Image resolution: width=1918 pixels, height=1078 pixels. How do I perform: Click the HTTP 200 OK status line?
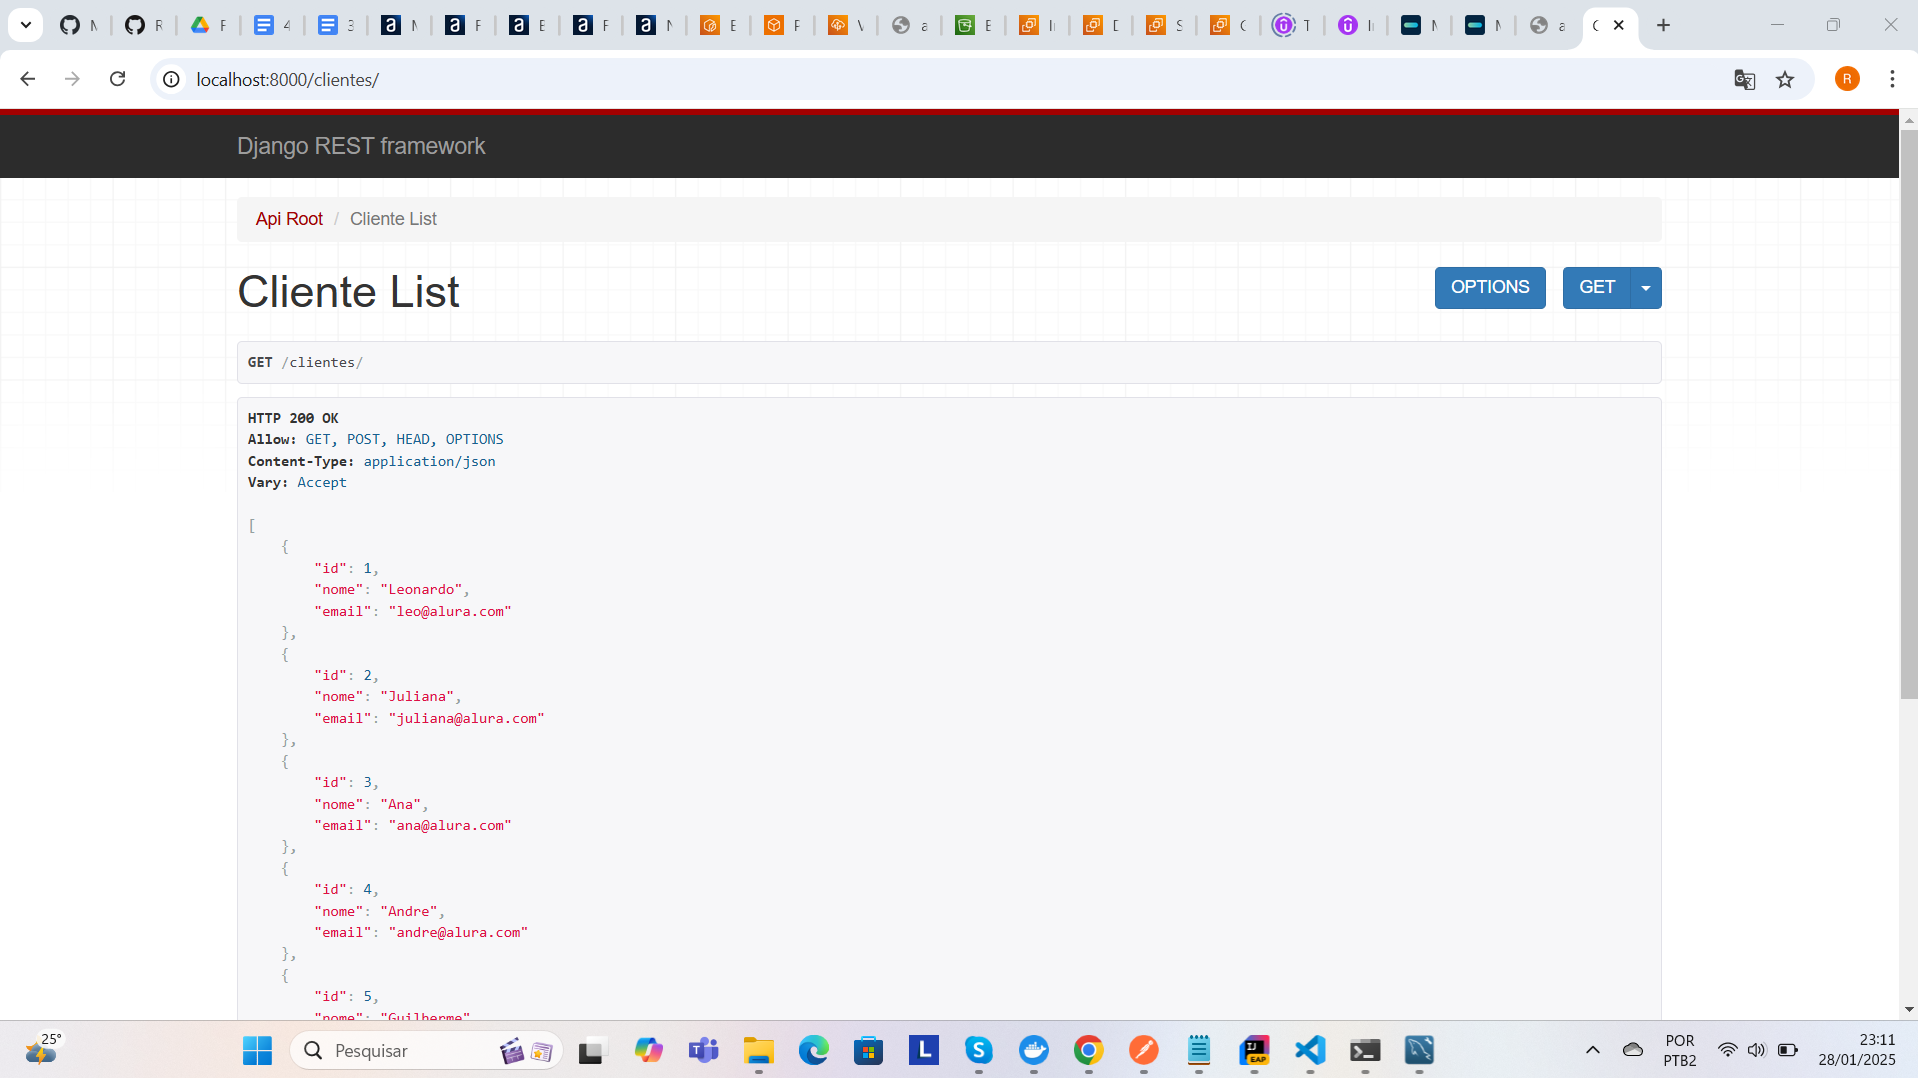[x=293, y=418]
